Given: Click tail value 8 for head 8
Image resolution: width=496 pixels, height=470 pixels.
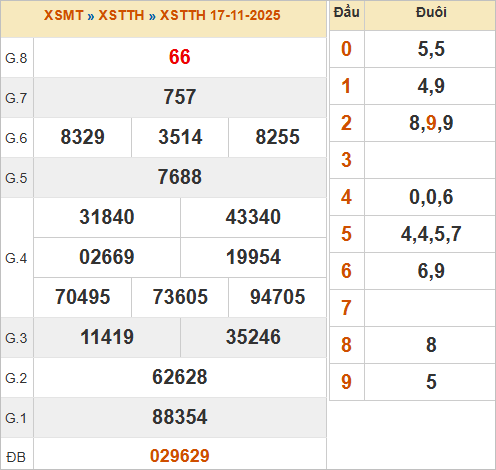Looking at the screenshot, I should click(431, 345).
